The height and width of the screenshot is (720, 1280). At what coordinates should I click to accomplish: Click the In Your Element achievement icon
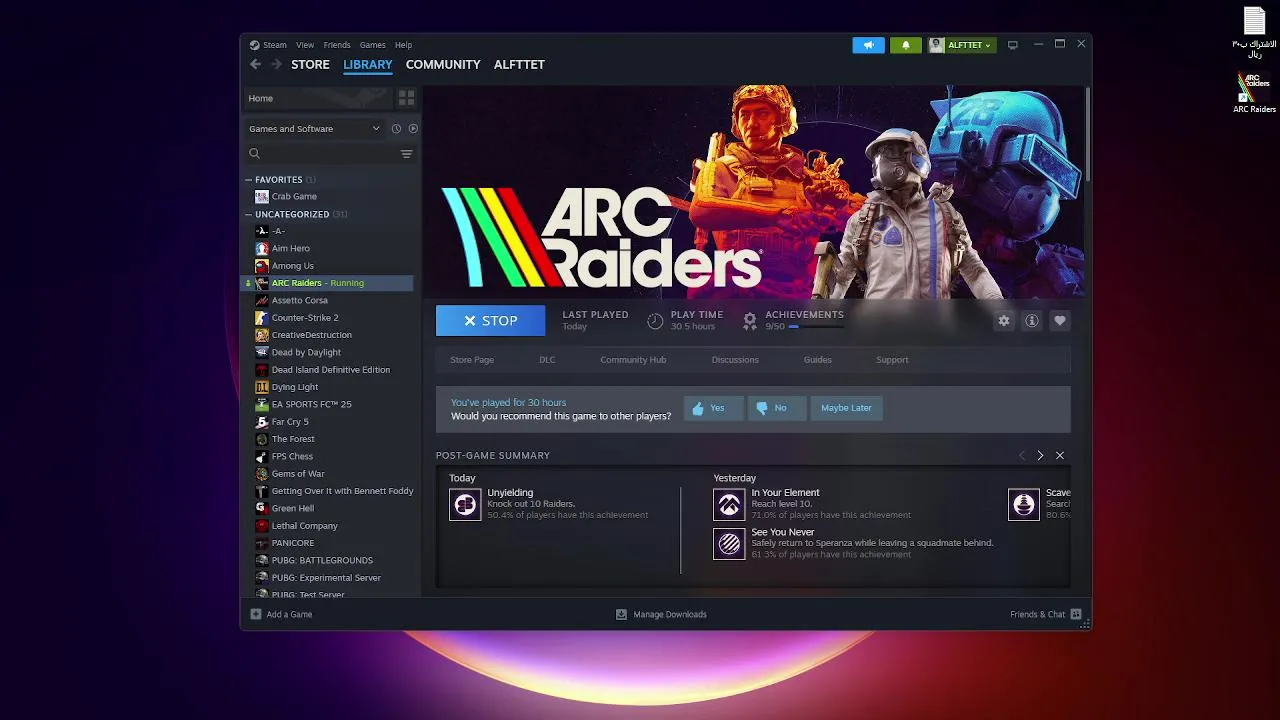pyautogui.click(x=729, y=504)
